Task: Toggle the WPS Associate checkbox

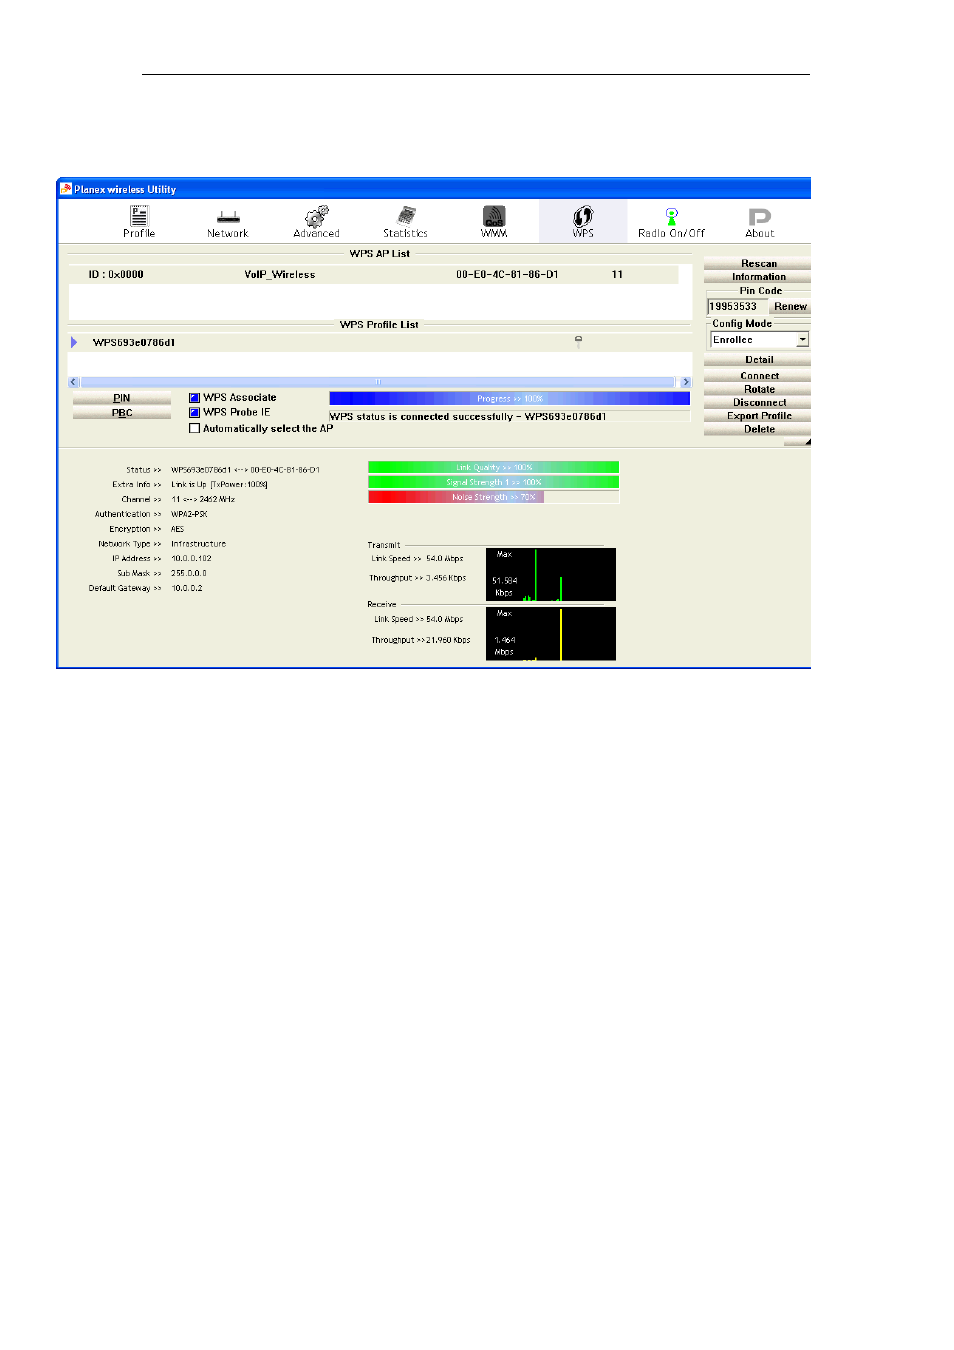Action: 194,398
